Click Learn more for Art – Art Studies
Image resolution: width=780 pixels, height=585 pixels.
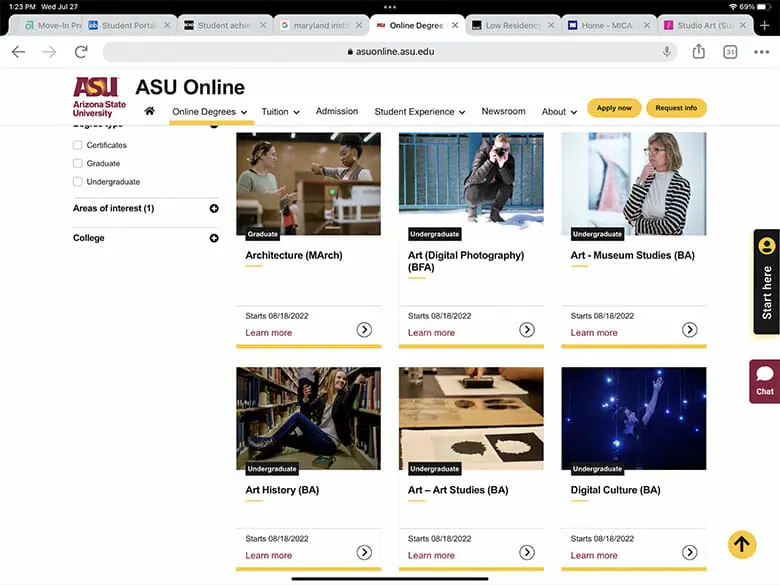pyautogui.click(x=431, y=556)
